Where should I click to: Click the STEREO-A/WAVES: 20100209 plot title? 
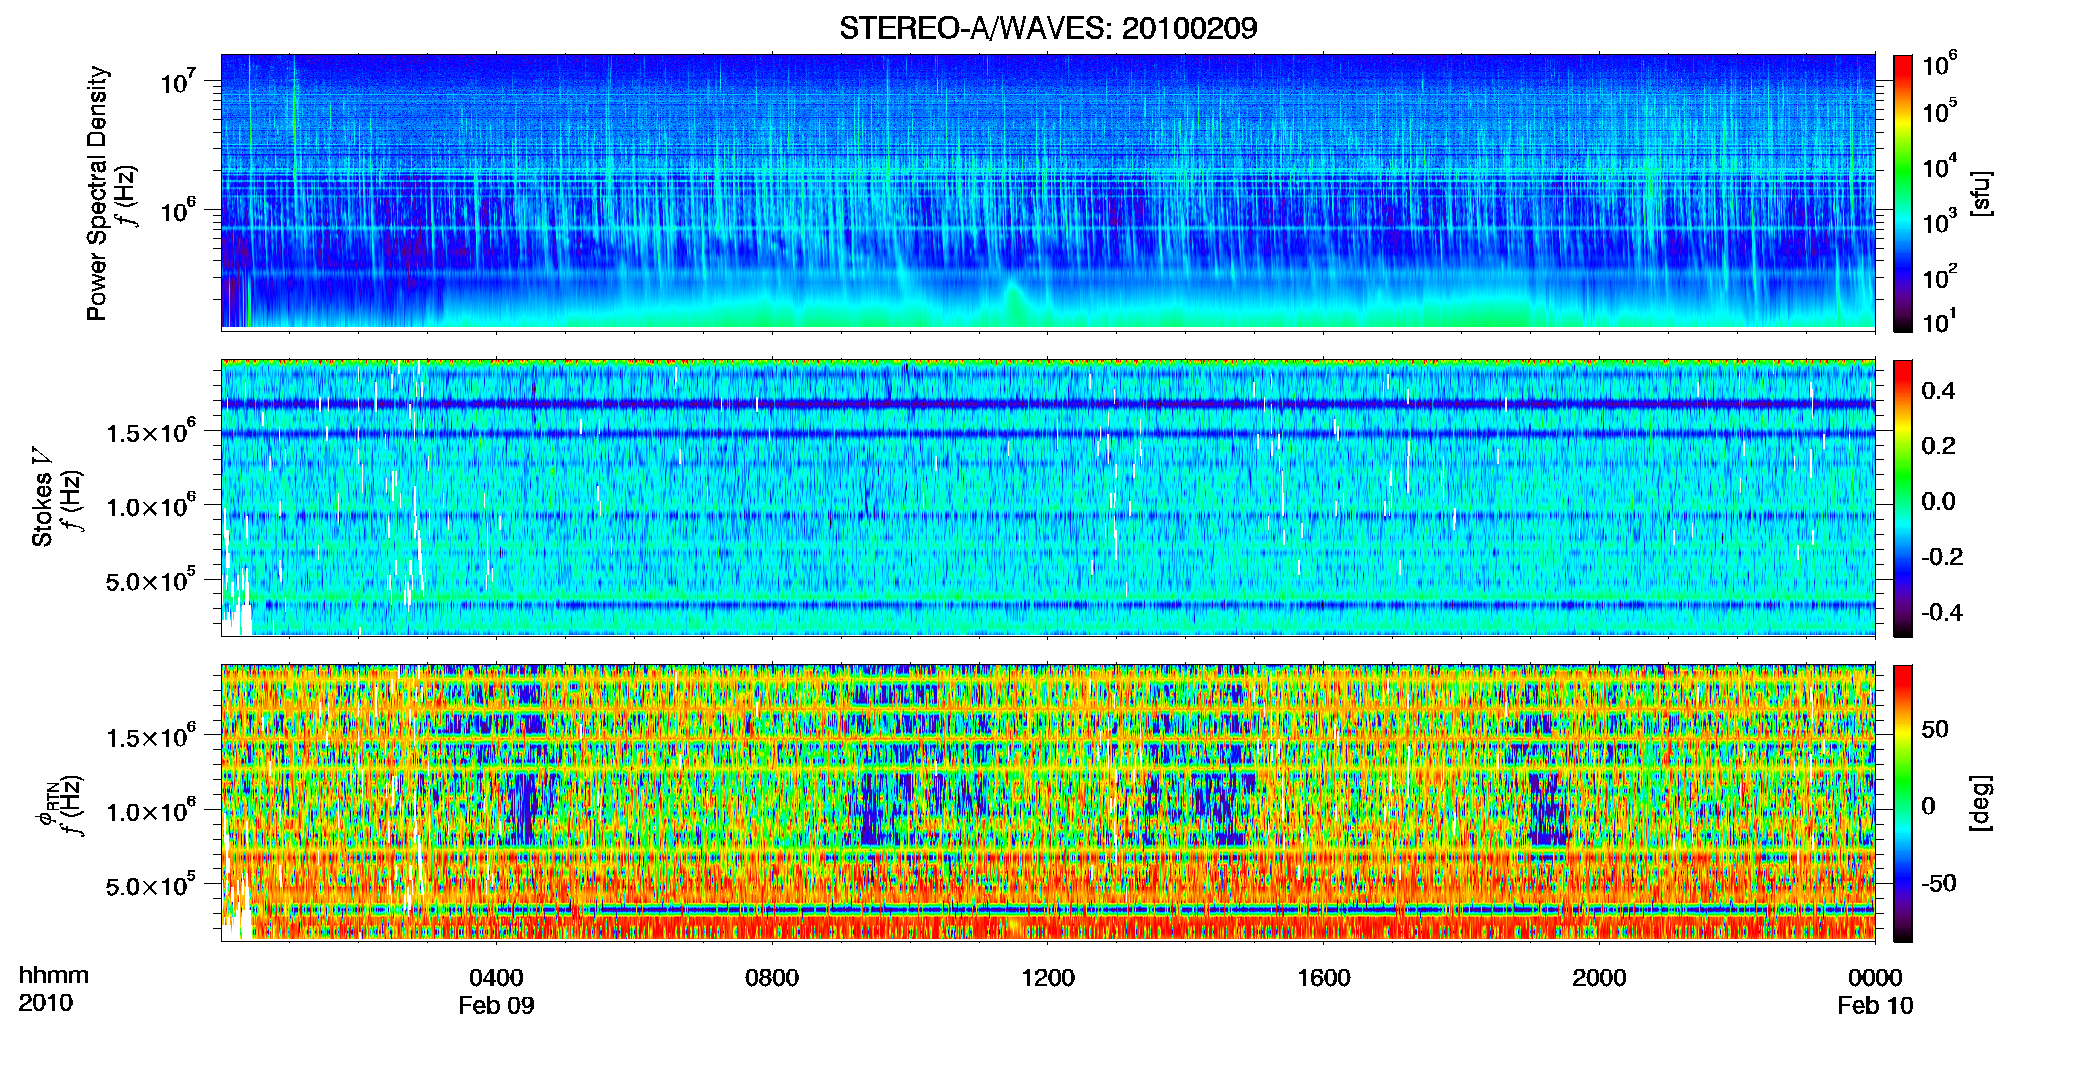coord(1048,28)
